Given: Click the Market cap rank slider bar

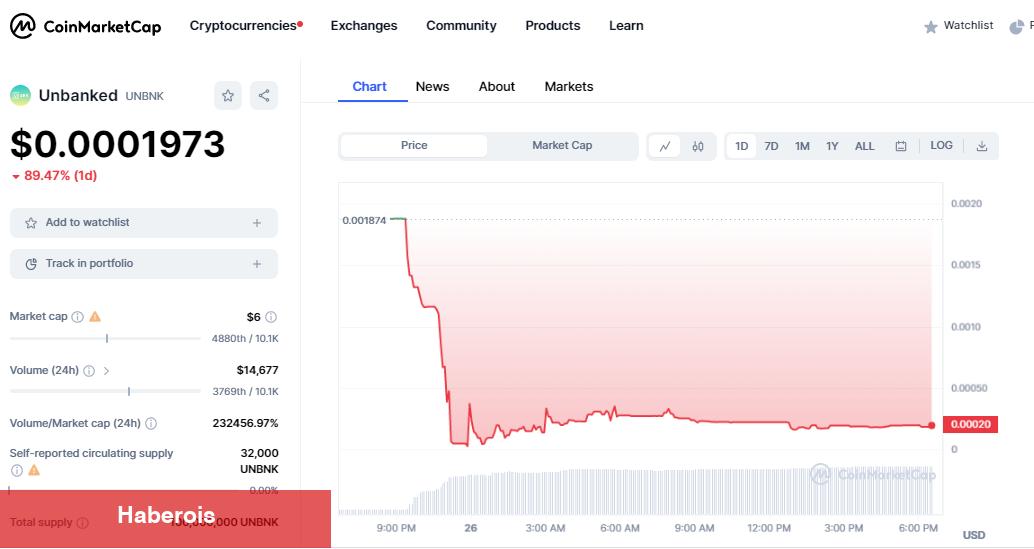Looking at the screenshot, I should click(x=106, y=339).
